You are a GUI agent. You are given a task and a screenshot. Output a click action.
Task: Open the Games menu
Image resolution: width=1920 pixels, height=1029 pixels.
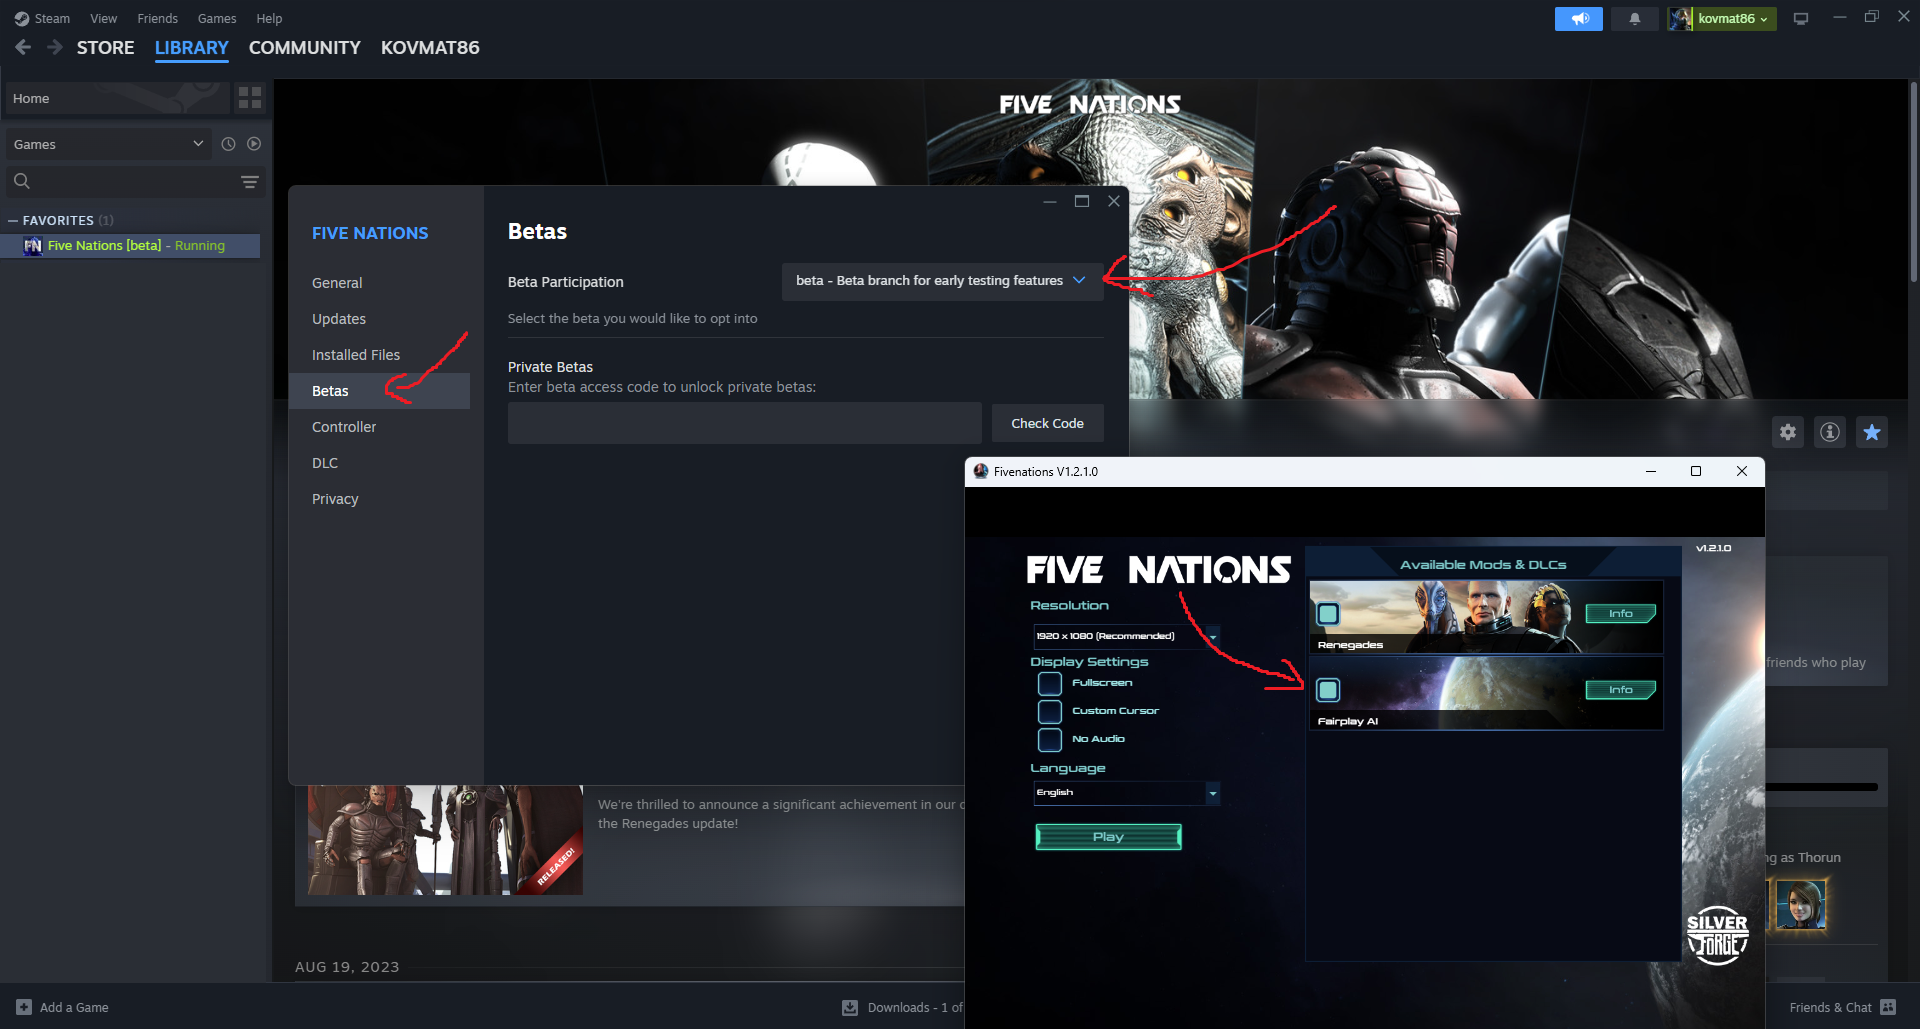(217, 19)
